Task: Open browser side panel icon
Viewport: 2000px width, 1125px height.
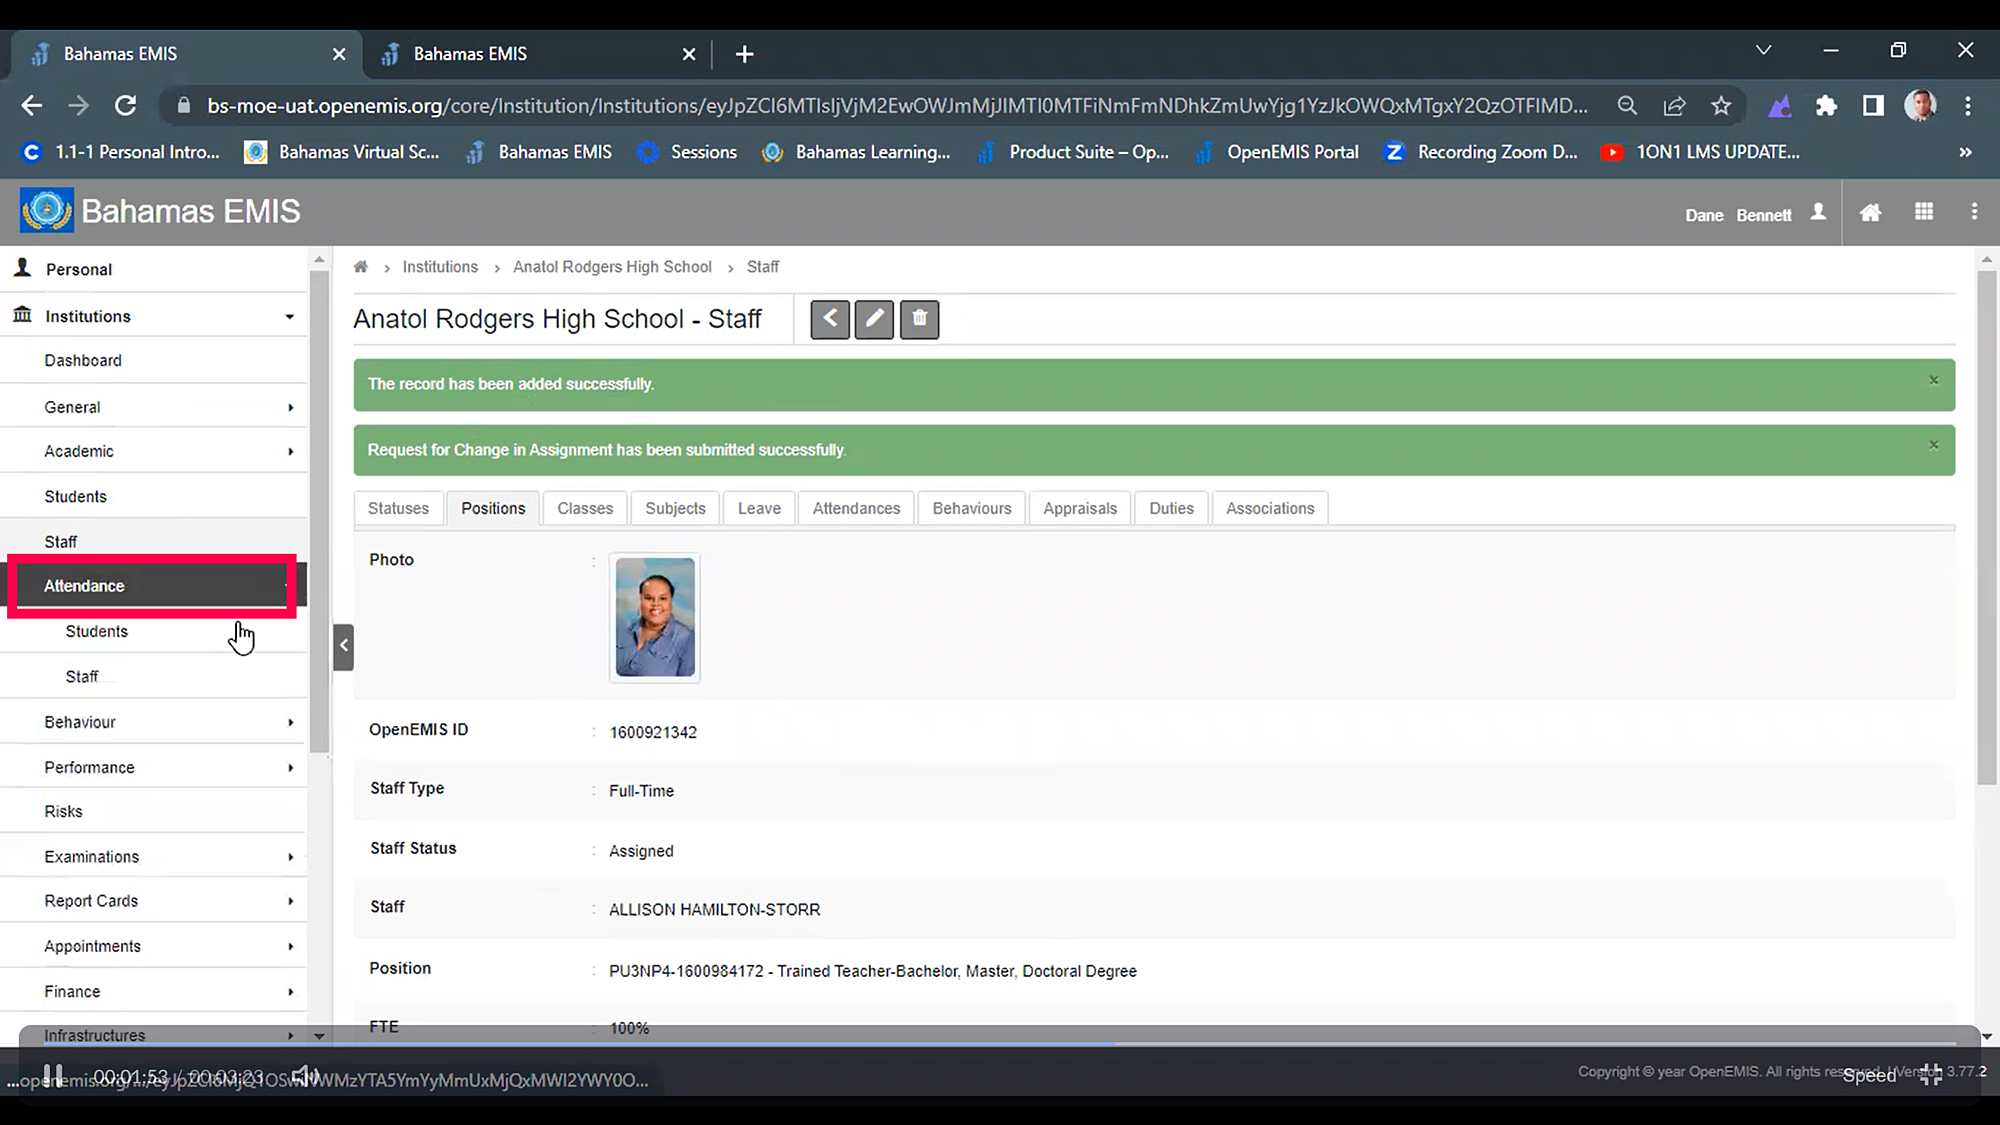Action: [x=1873, y=105]
